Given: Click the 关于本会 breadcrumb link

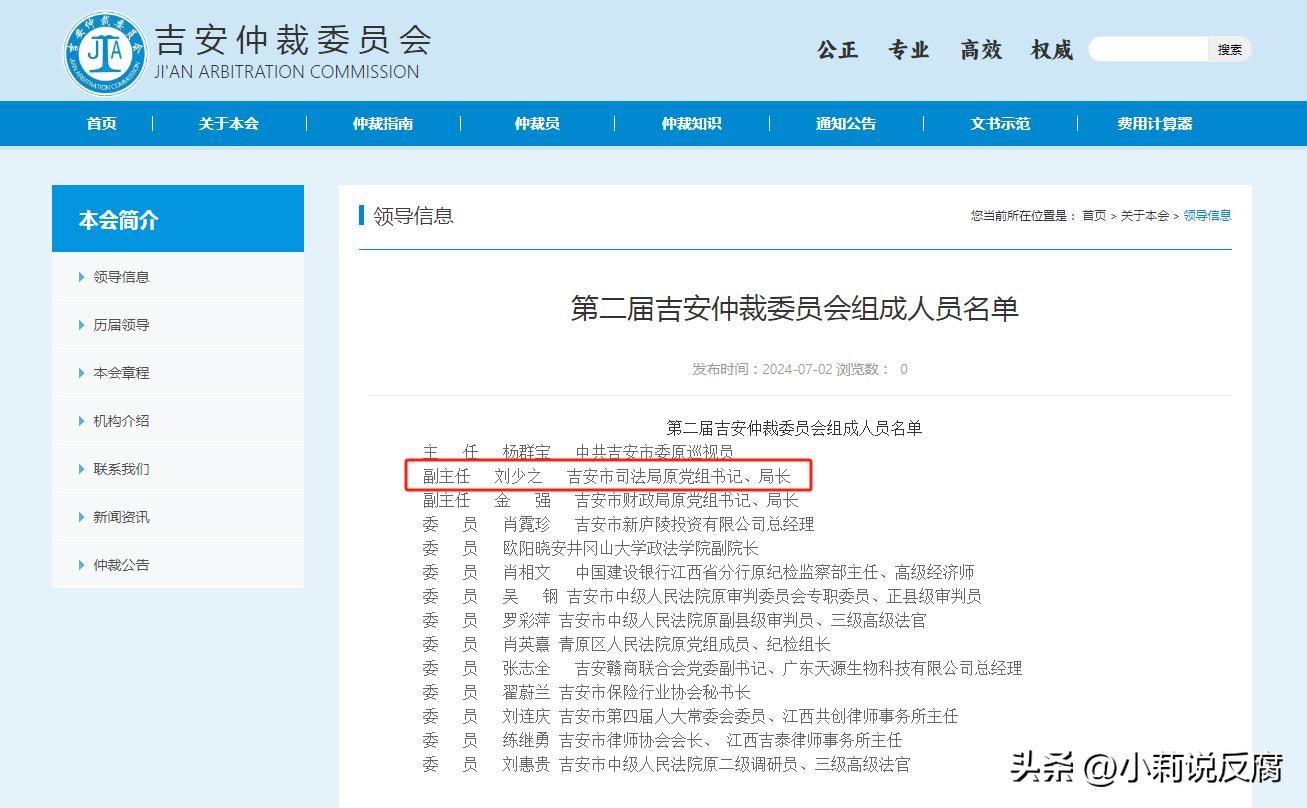Looking at the screenshot, I should point(1144,216).
